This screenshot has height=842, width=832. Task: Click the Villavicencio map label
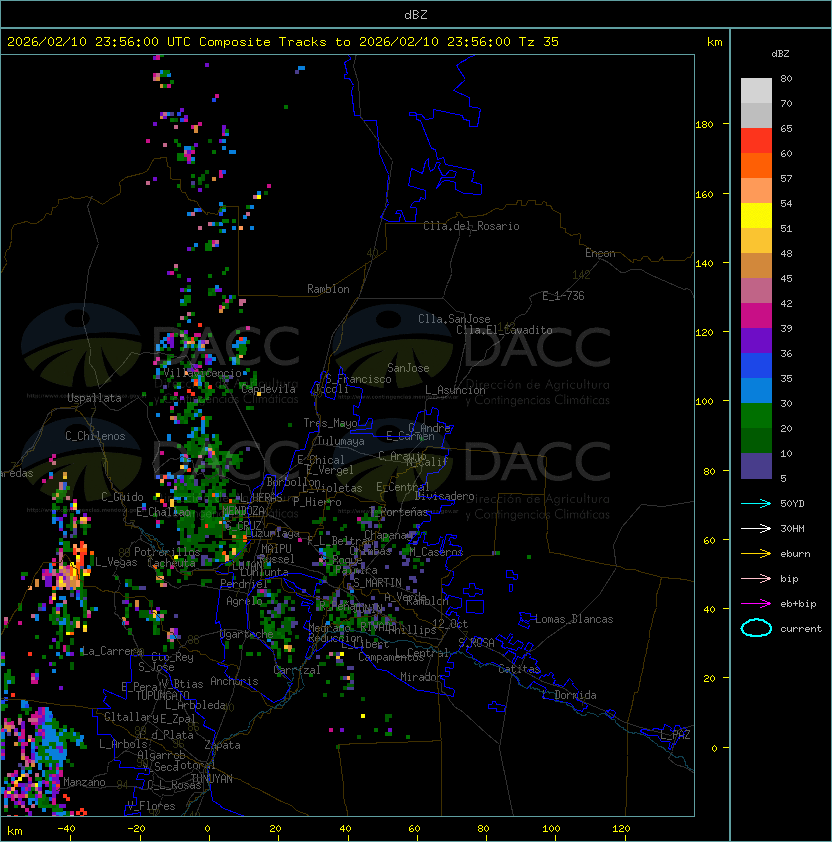click(x=202, y=373)
